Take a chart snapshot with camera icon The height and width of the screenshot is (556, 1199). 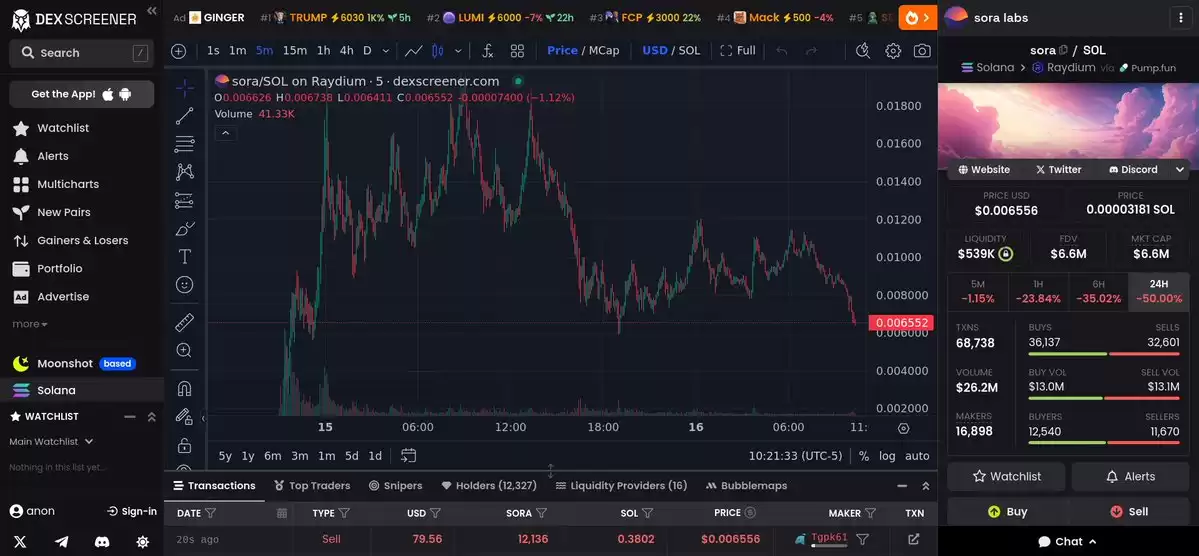pos(922,50)
